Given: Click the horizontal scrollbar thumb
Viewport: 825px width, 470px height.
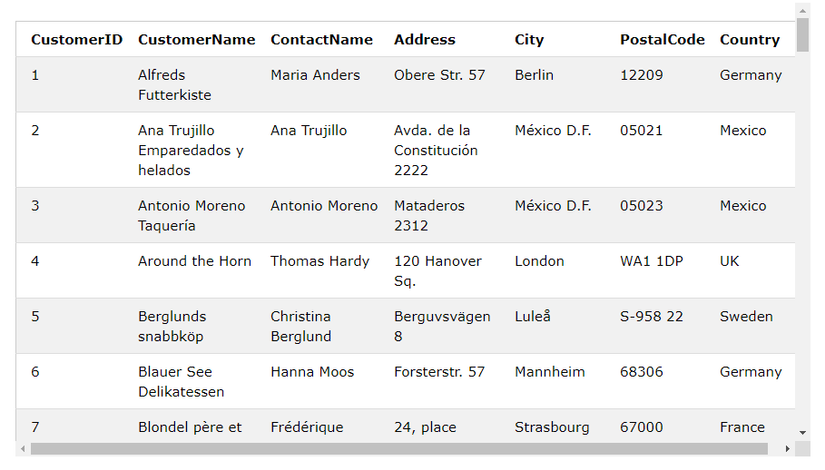Looking at the screenshot, I should (x=398, y=449).
